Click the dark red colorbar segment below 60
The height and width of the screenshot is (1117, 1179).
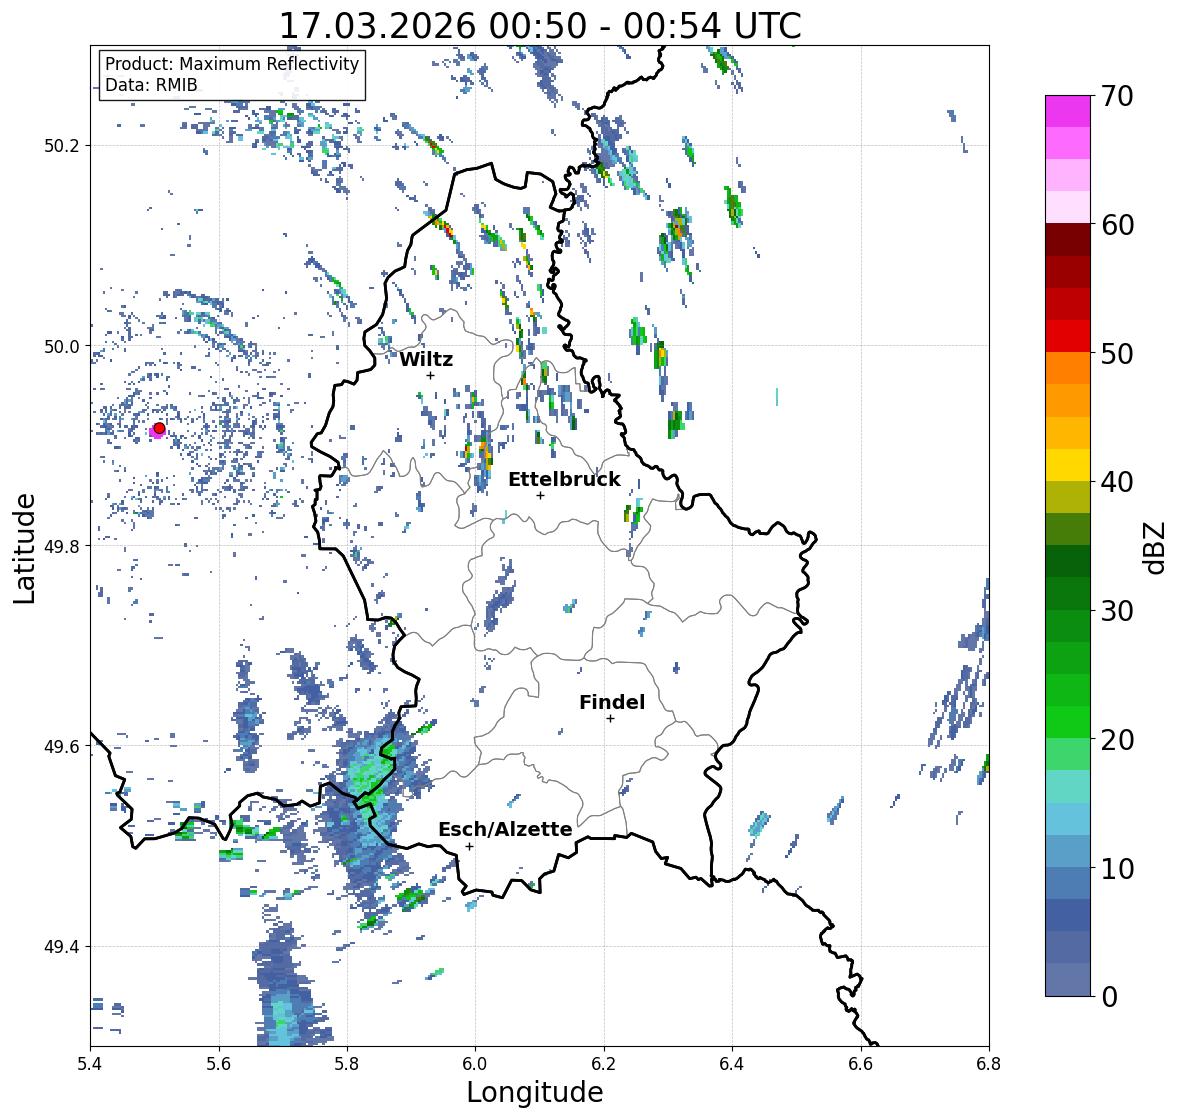point(1068,240)
